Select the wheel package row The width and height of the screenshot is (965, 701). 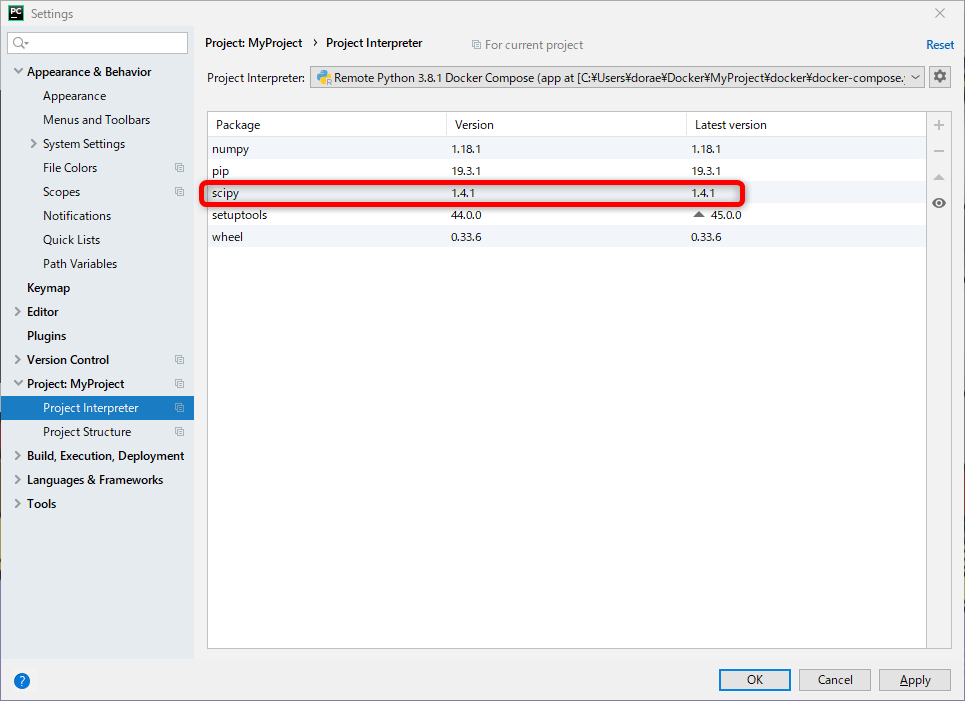tap(567, 237)
